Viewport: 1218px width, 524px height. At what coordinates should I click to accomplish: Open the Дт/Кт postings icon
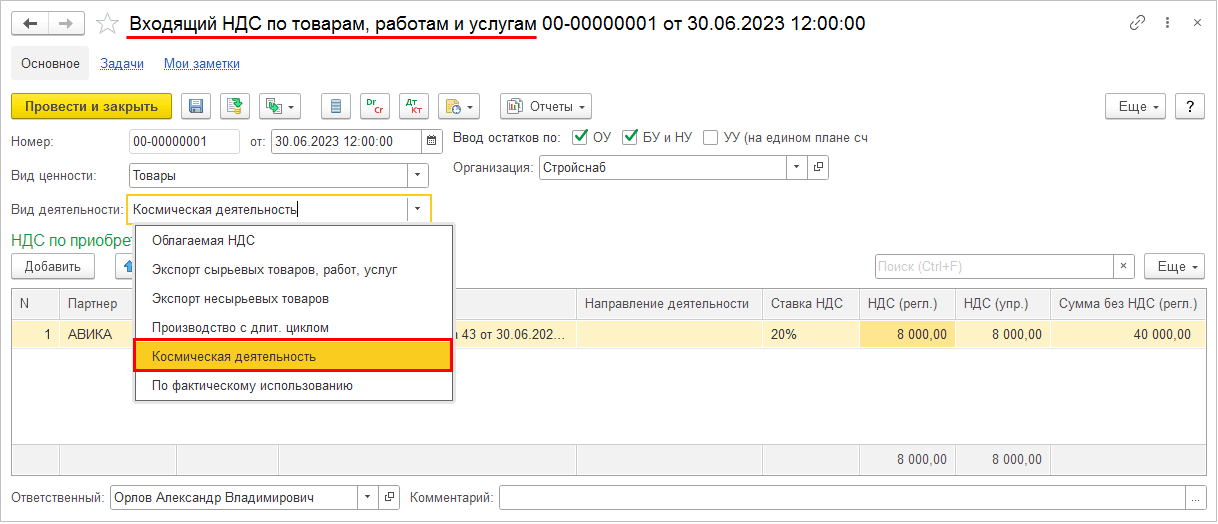[x=413, y=106]
